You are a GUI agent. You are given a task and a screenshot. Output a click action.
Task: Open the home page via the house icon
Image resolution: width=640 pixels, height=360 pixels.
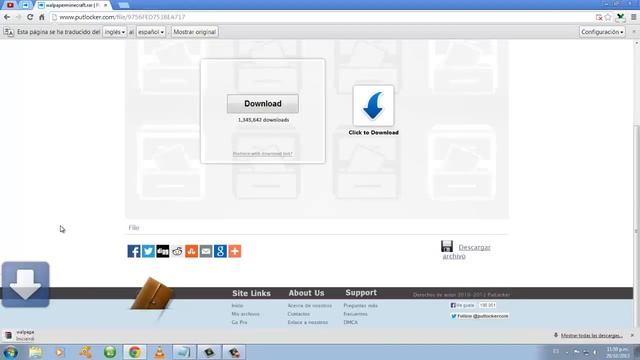(x=42, y=17)
